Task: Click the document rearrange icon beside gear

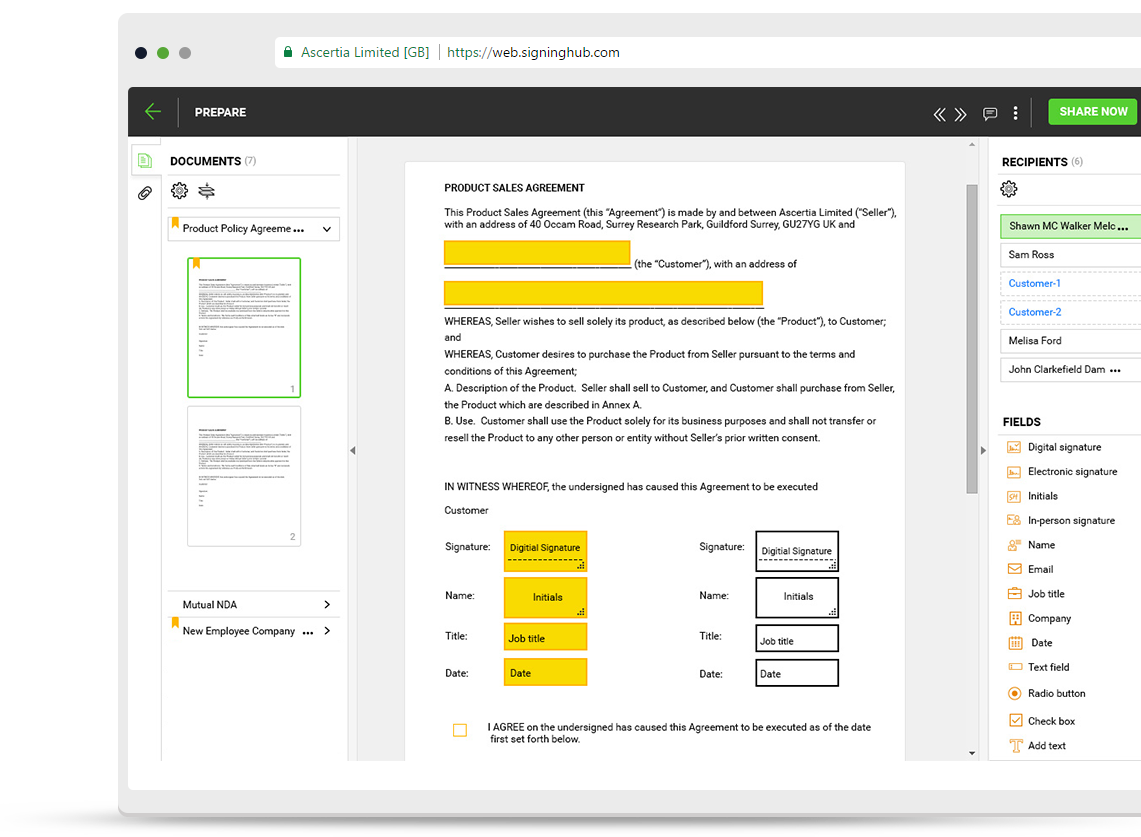Action: point(206,191)
